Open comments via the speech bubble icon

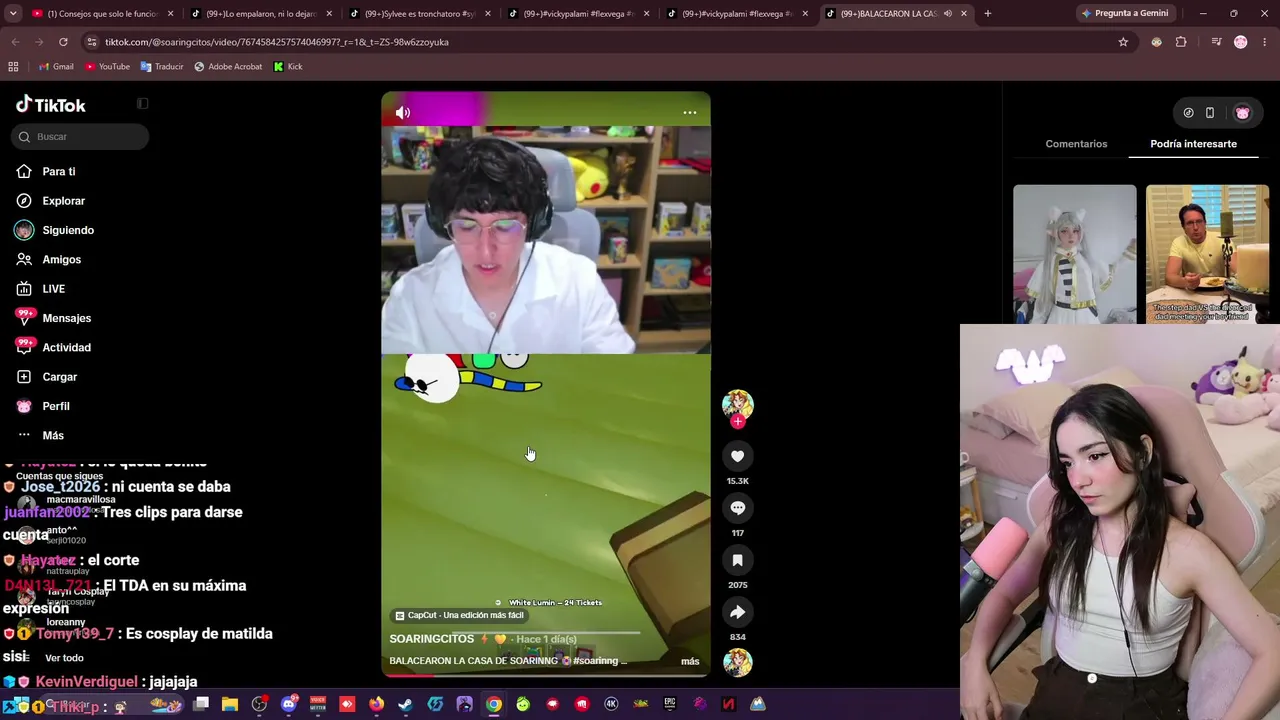point(738,508)
